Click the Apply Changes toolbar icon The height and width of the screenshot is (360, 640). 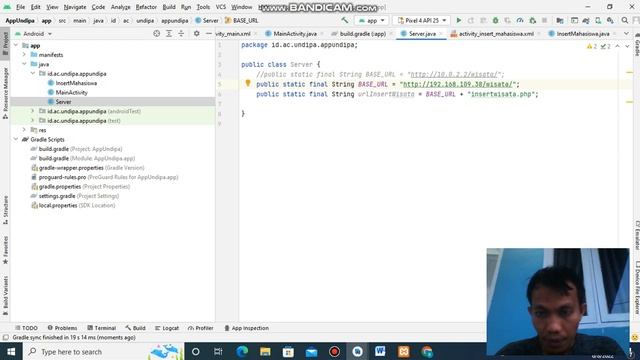coord(471,20)
